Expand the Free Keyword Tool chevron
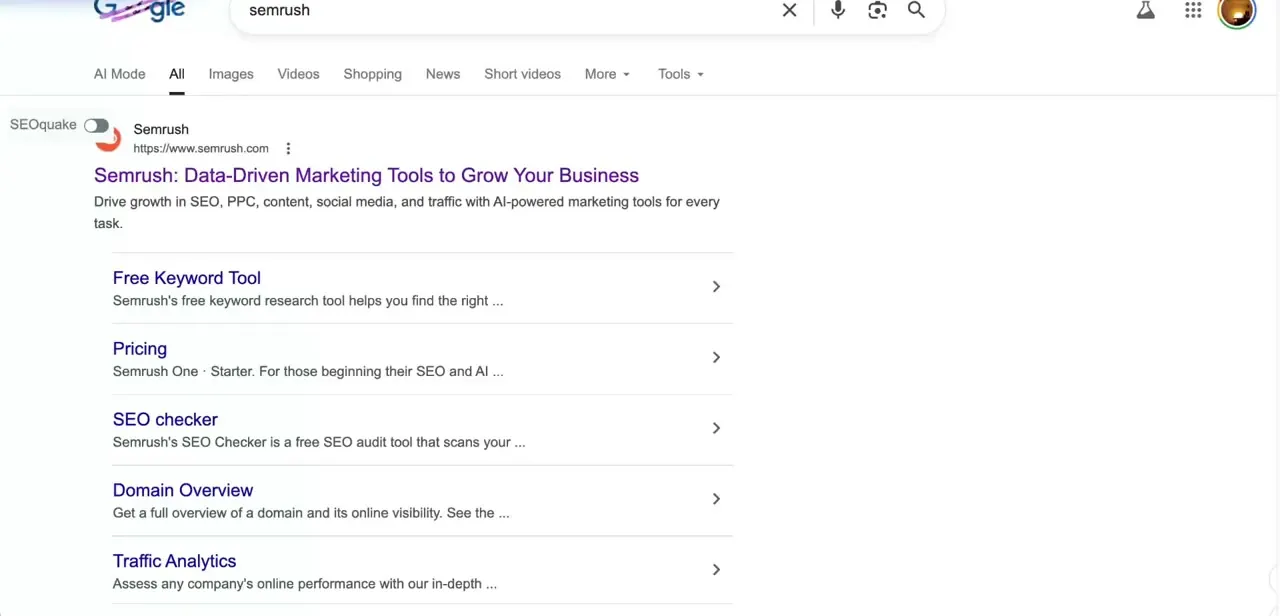The height and width of the screenshot is (616, 1280). (716, 287)
